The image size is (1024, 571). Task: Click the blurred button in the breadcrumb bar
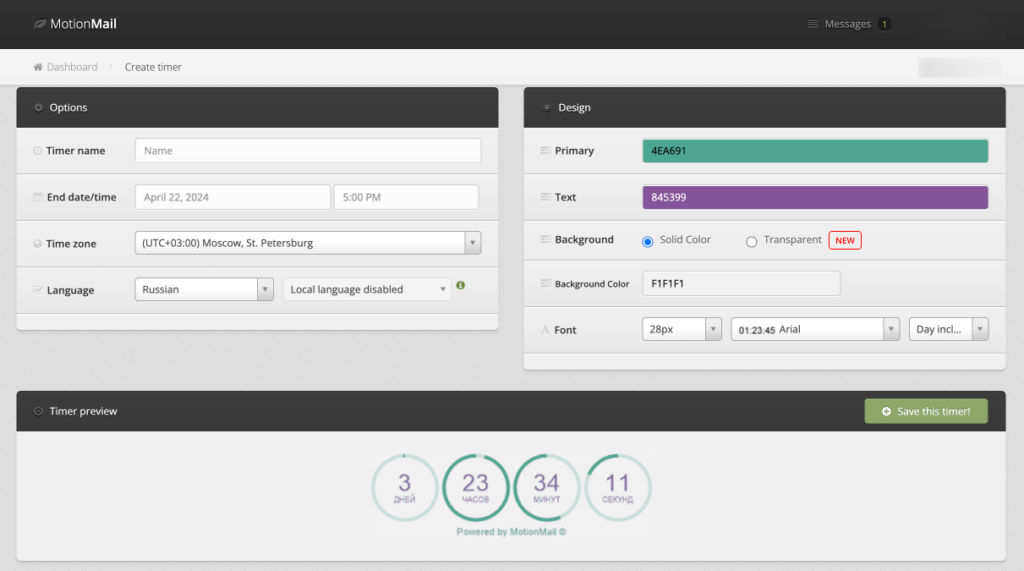click(959, 67)
